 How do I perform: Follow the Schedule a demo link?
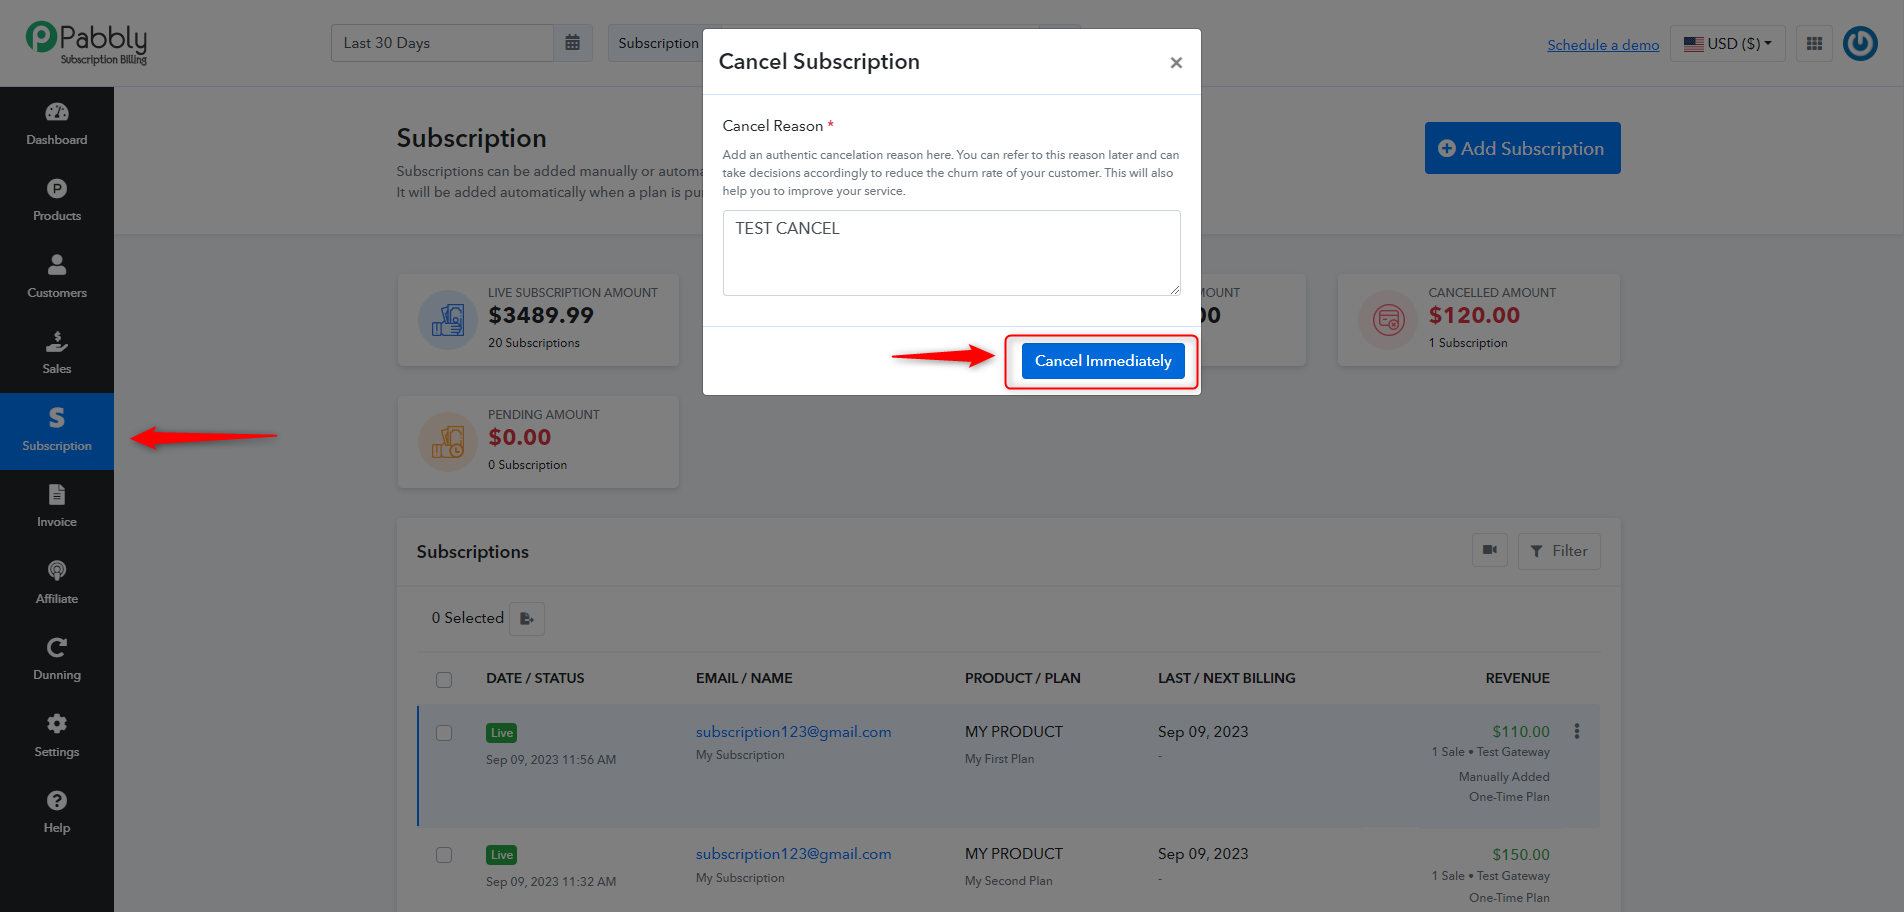click(x=1603, y=45)
